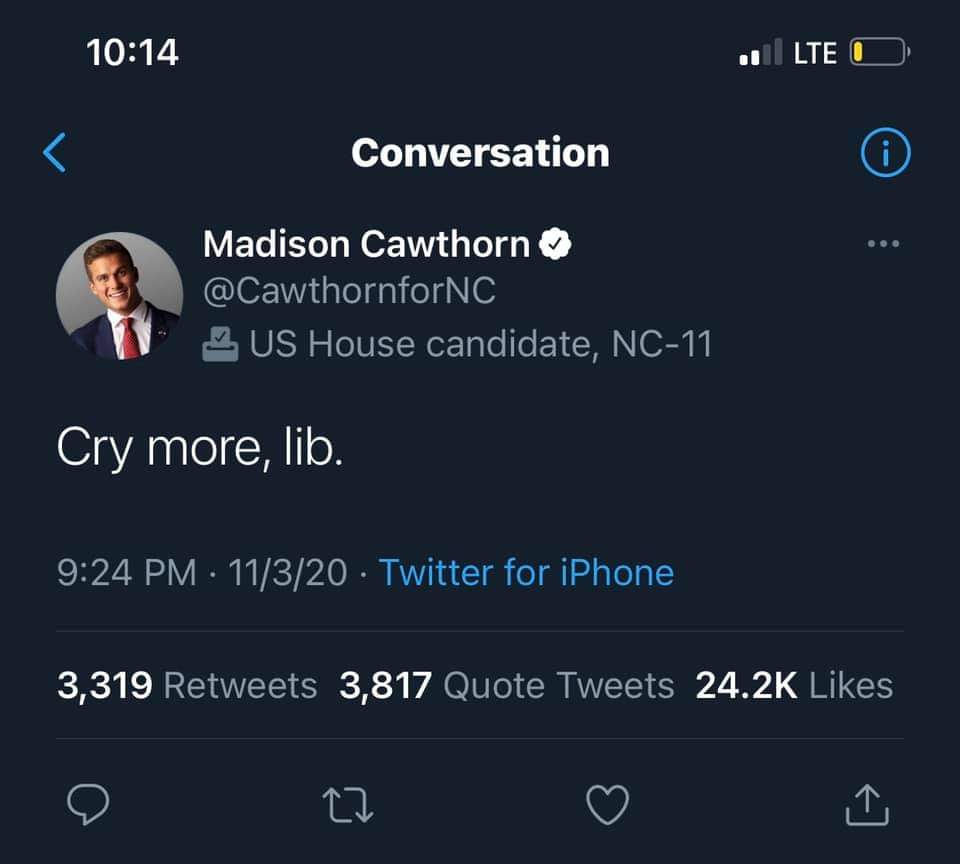
Task: Open Madison Cawthorn's profile photo
Action: [119, 295]
